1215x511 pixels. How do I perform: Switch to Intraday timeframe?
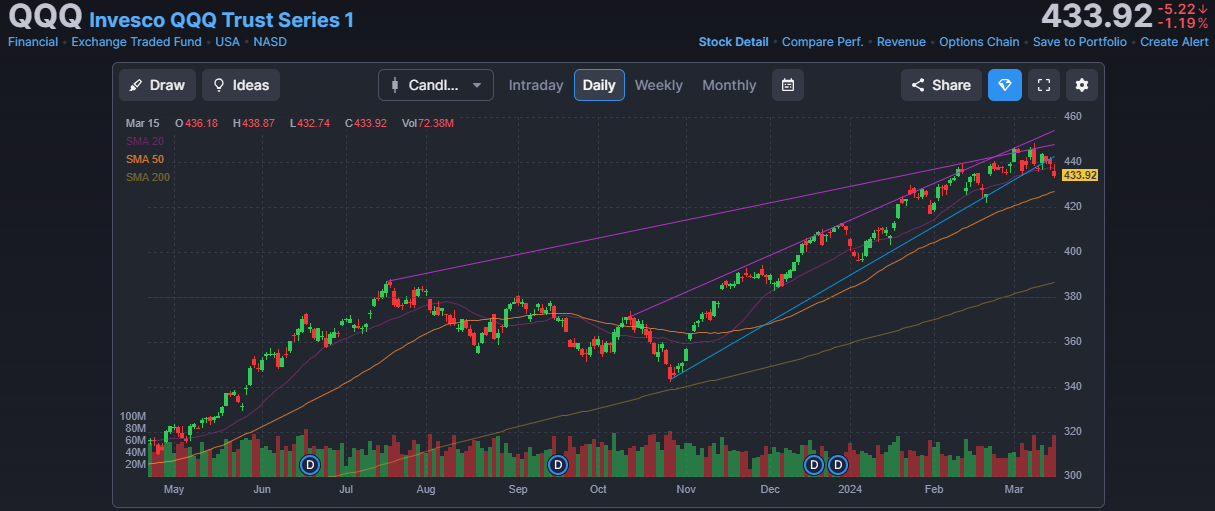tap(536, 85)
